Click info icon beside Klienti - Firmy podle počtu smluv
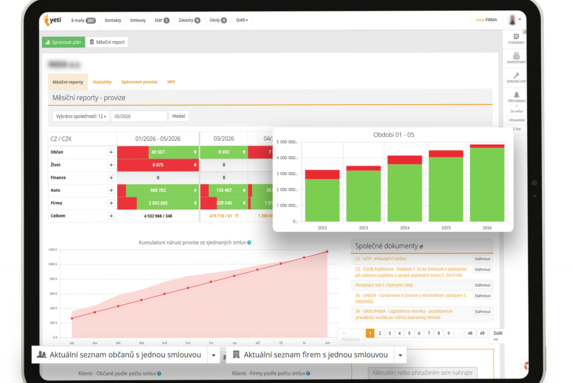 point(308,373)
